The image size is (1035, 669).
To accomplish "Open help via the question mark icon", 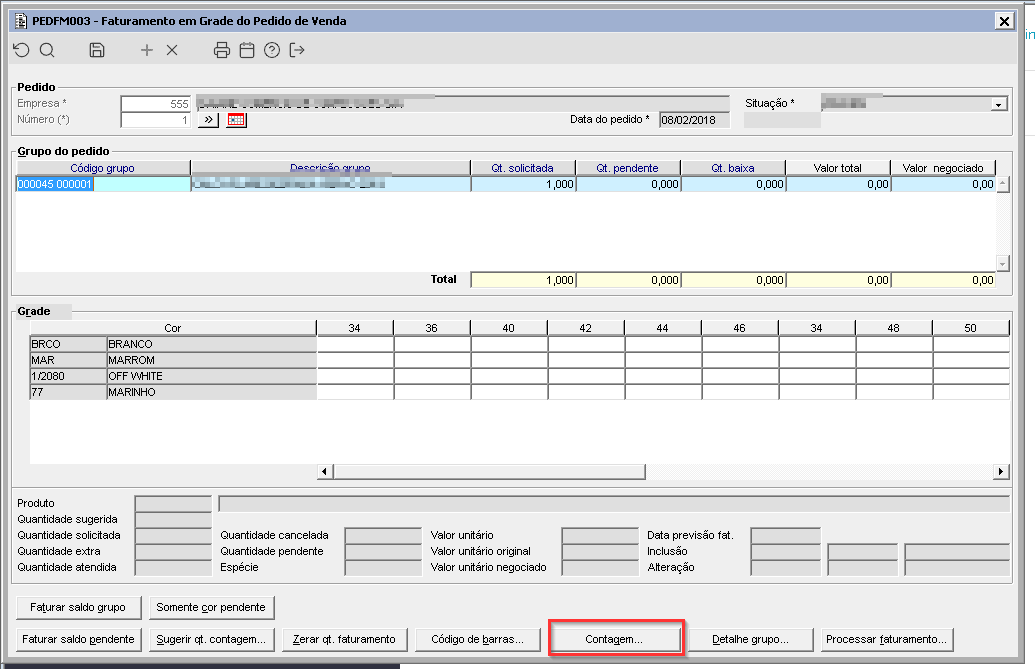I will click(x=272, y=50).
